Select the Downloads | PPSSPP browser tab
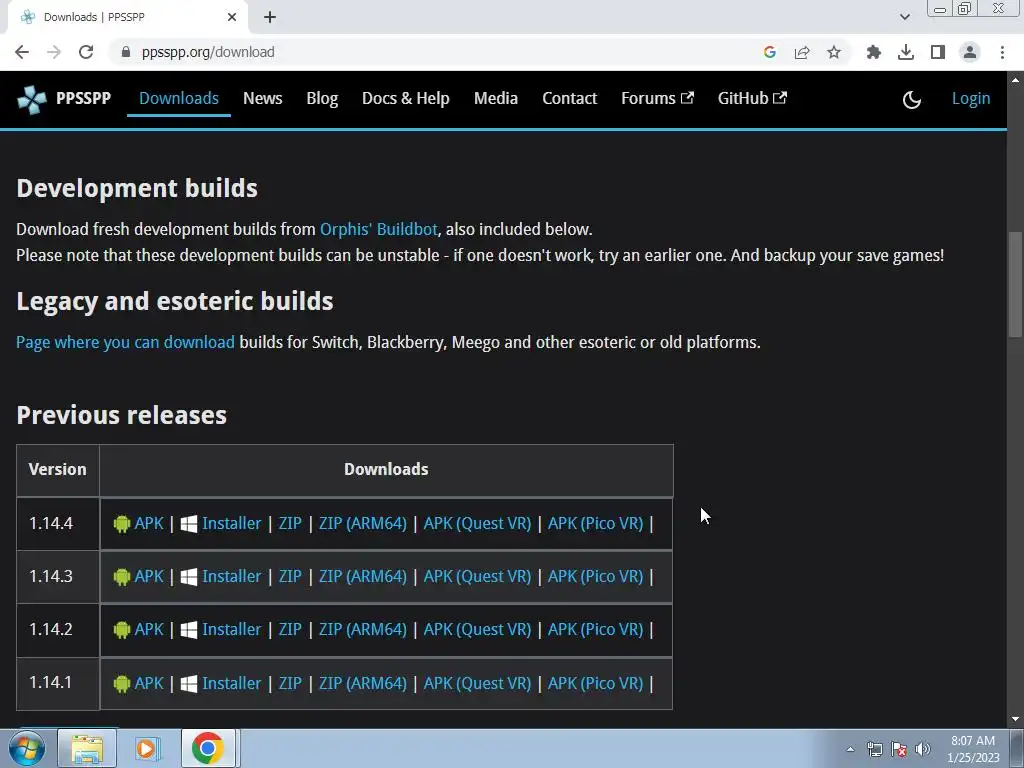This screenshot has width=1024, height=768. pyautogui.click(x=127, y=17)
